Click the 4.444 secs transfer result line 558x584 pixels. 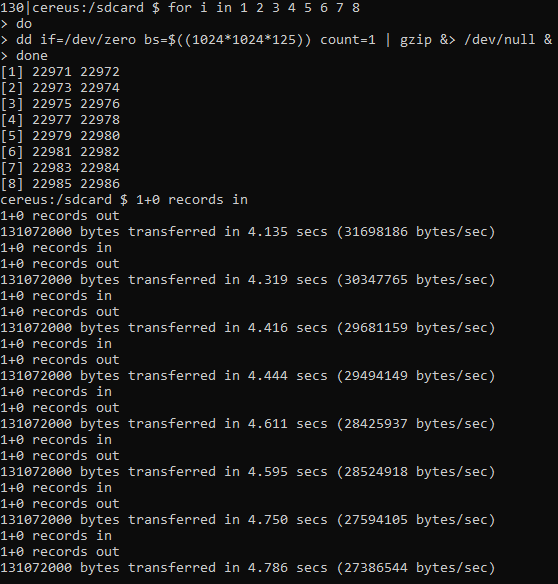click(248, 376)
